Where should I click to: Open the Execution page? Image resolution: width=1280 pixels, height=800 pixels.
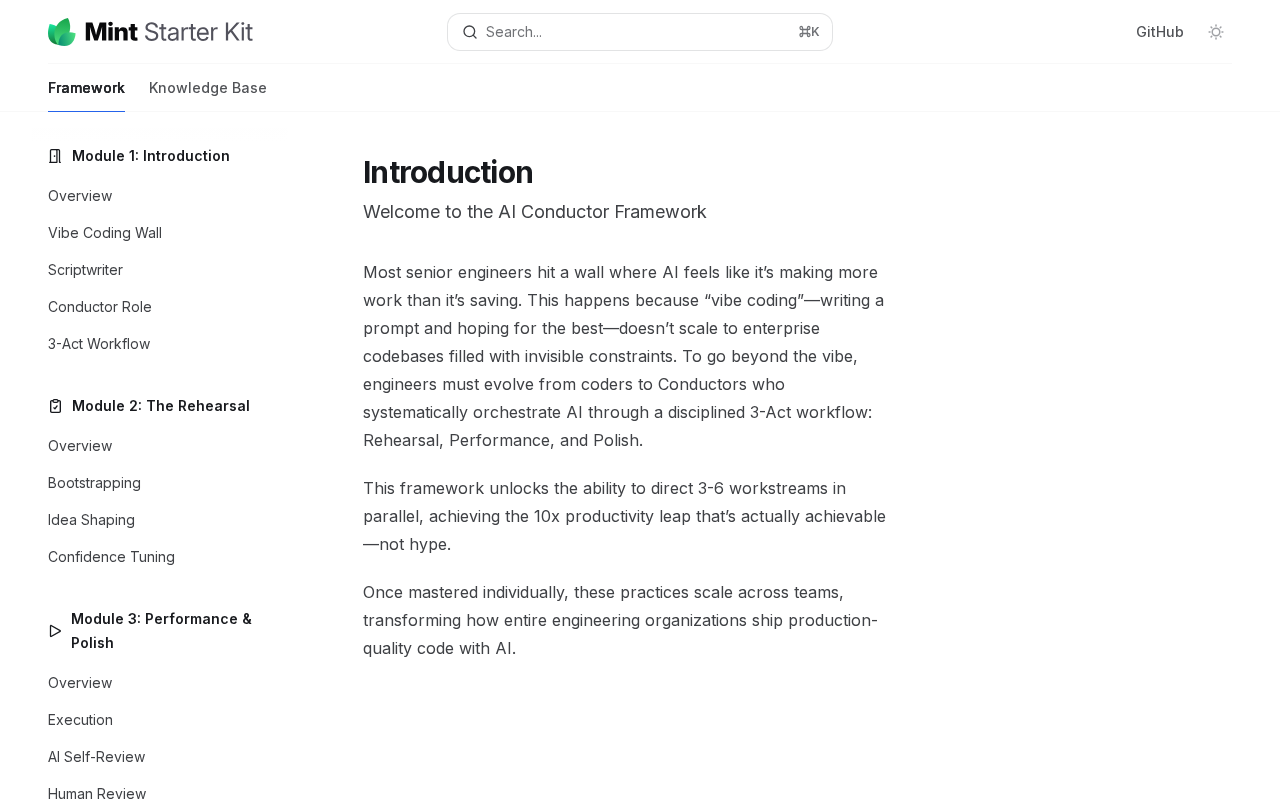coord(80,720)
